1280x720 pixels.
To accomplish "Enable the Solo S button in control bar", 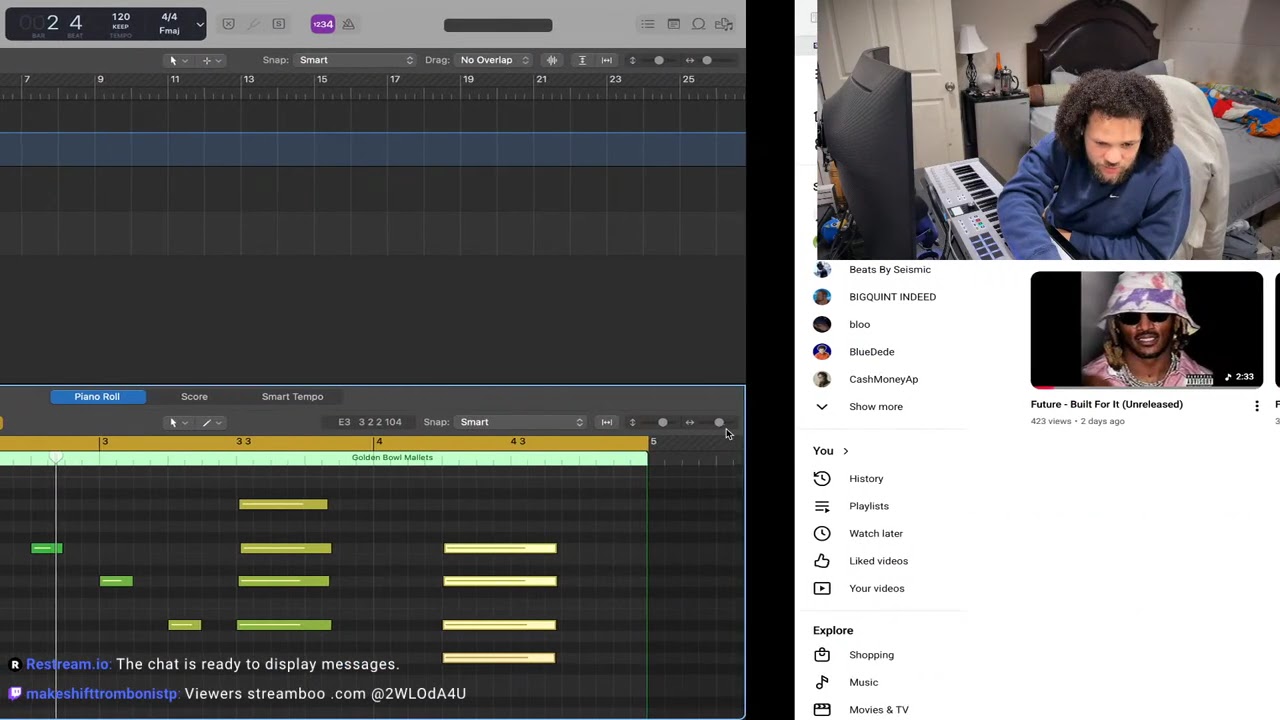I will (279, 24).
